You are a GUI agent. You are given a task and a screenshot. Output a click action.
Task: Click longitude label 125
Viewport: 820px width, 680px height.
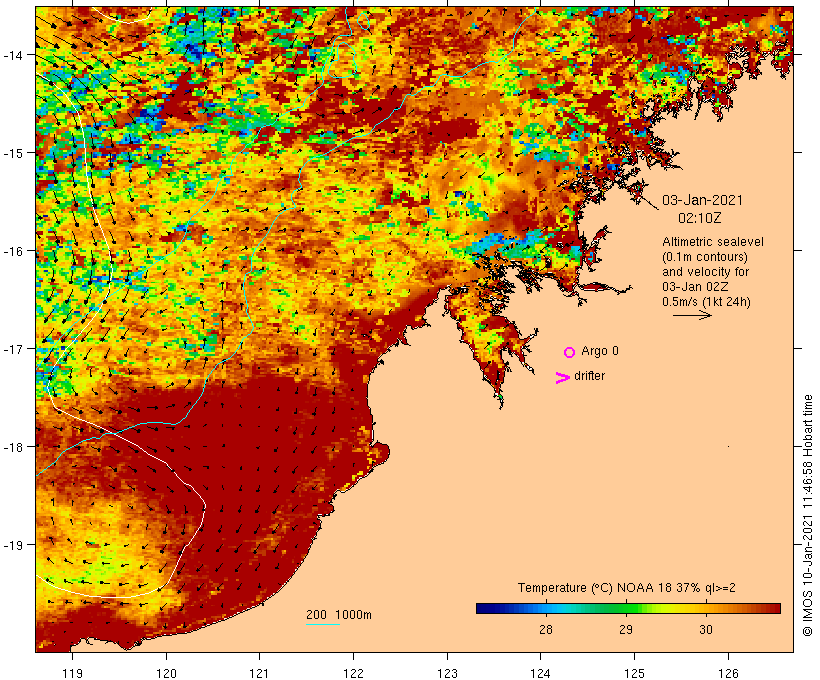[x=634, y=673]
